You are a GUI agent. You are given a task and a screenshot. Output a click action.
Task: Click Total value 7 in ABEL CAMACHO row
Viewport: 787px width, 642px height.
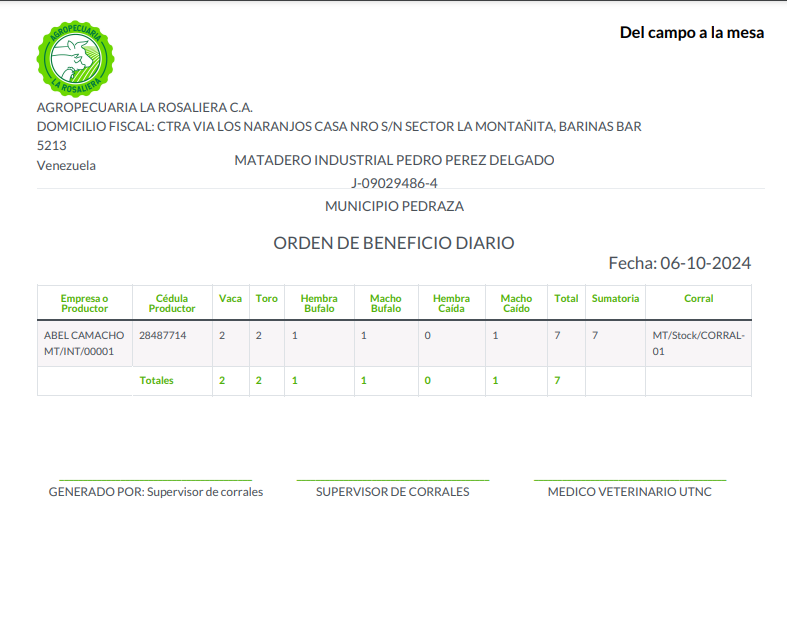557,335
